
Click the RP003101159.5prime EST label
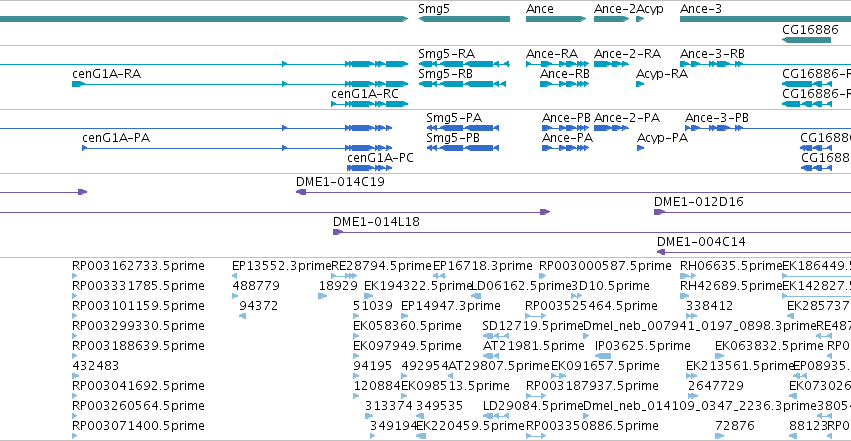pyautogui.click(x=138, y=306)
